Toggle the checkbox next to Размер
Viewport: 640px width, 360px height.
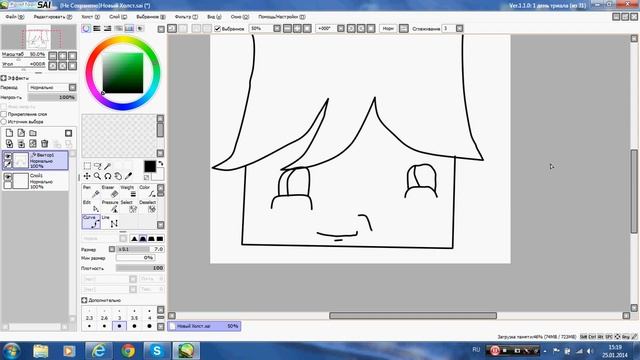coord(112,249)
